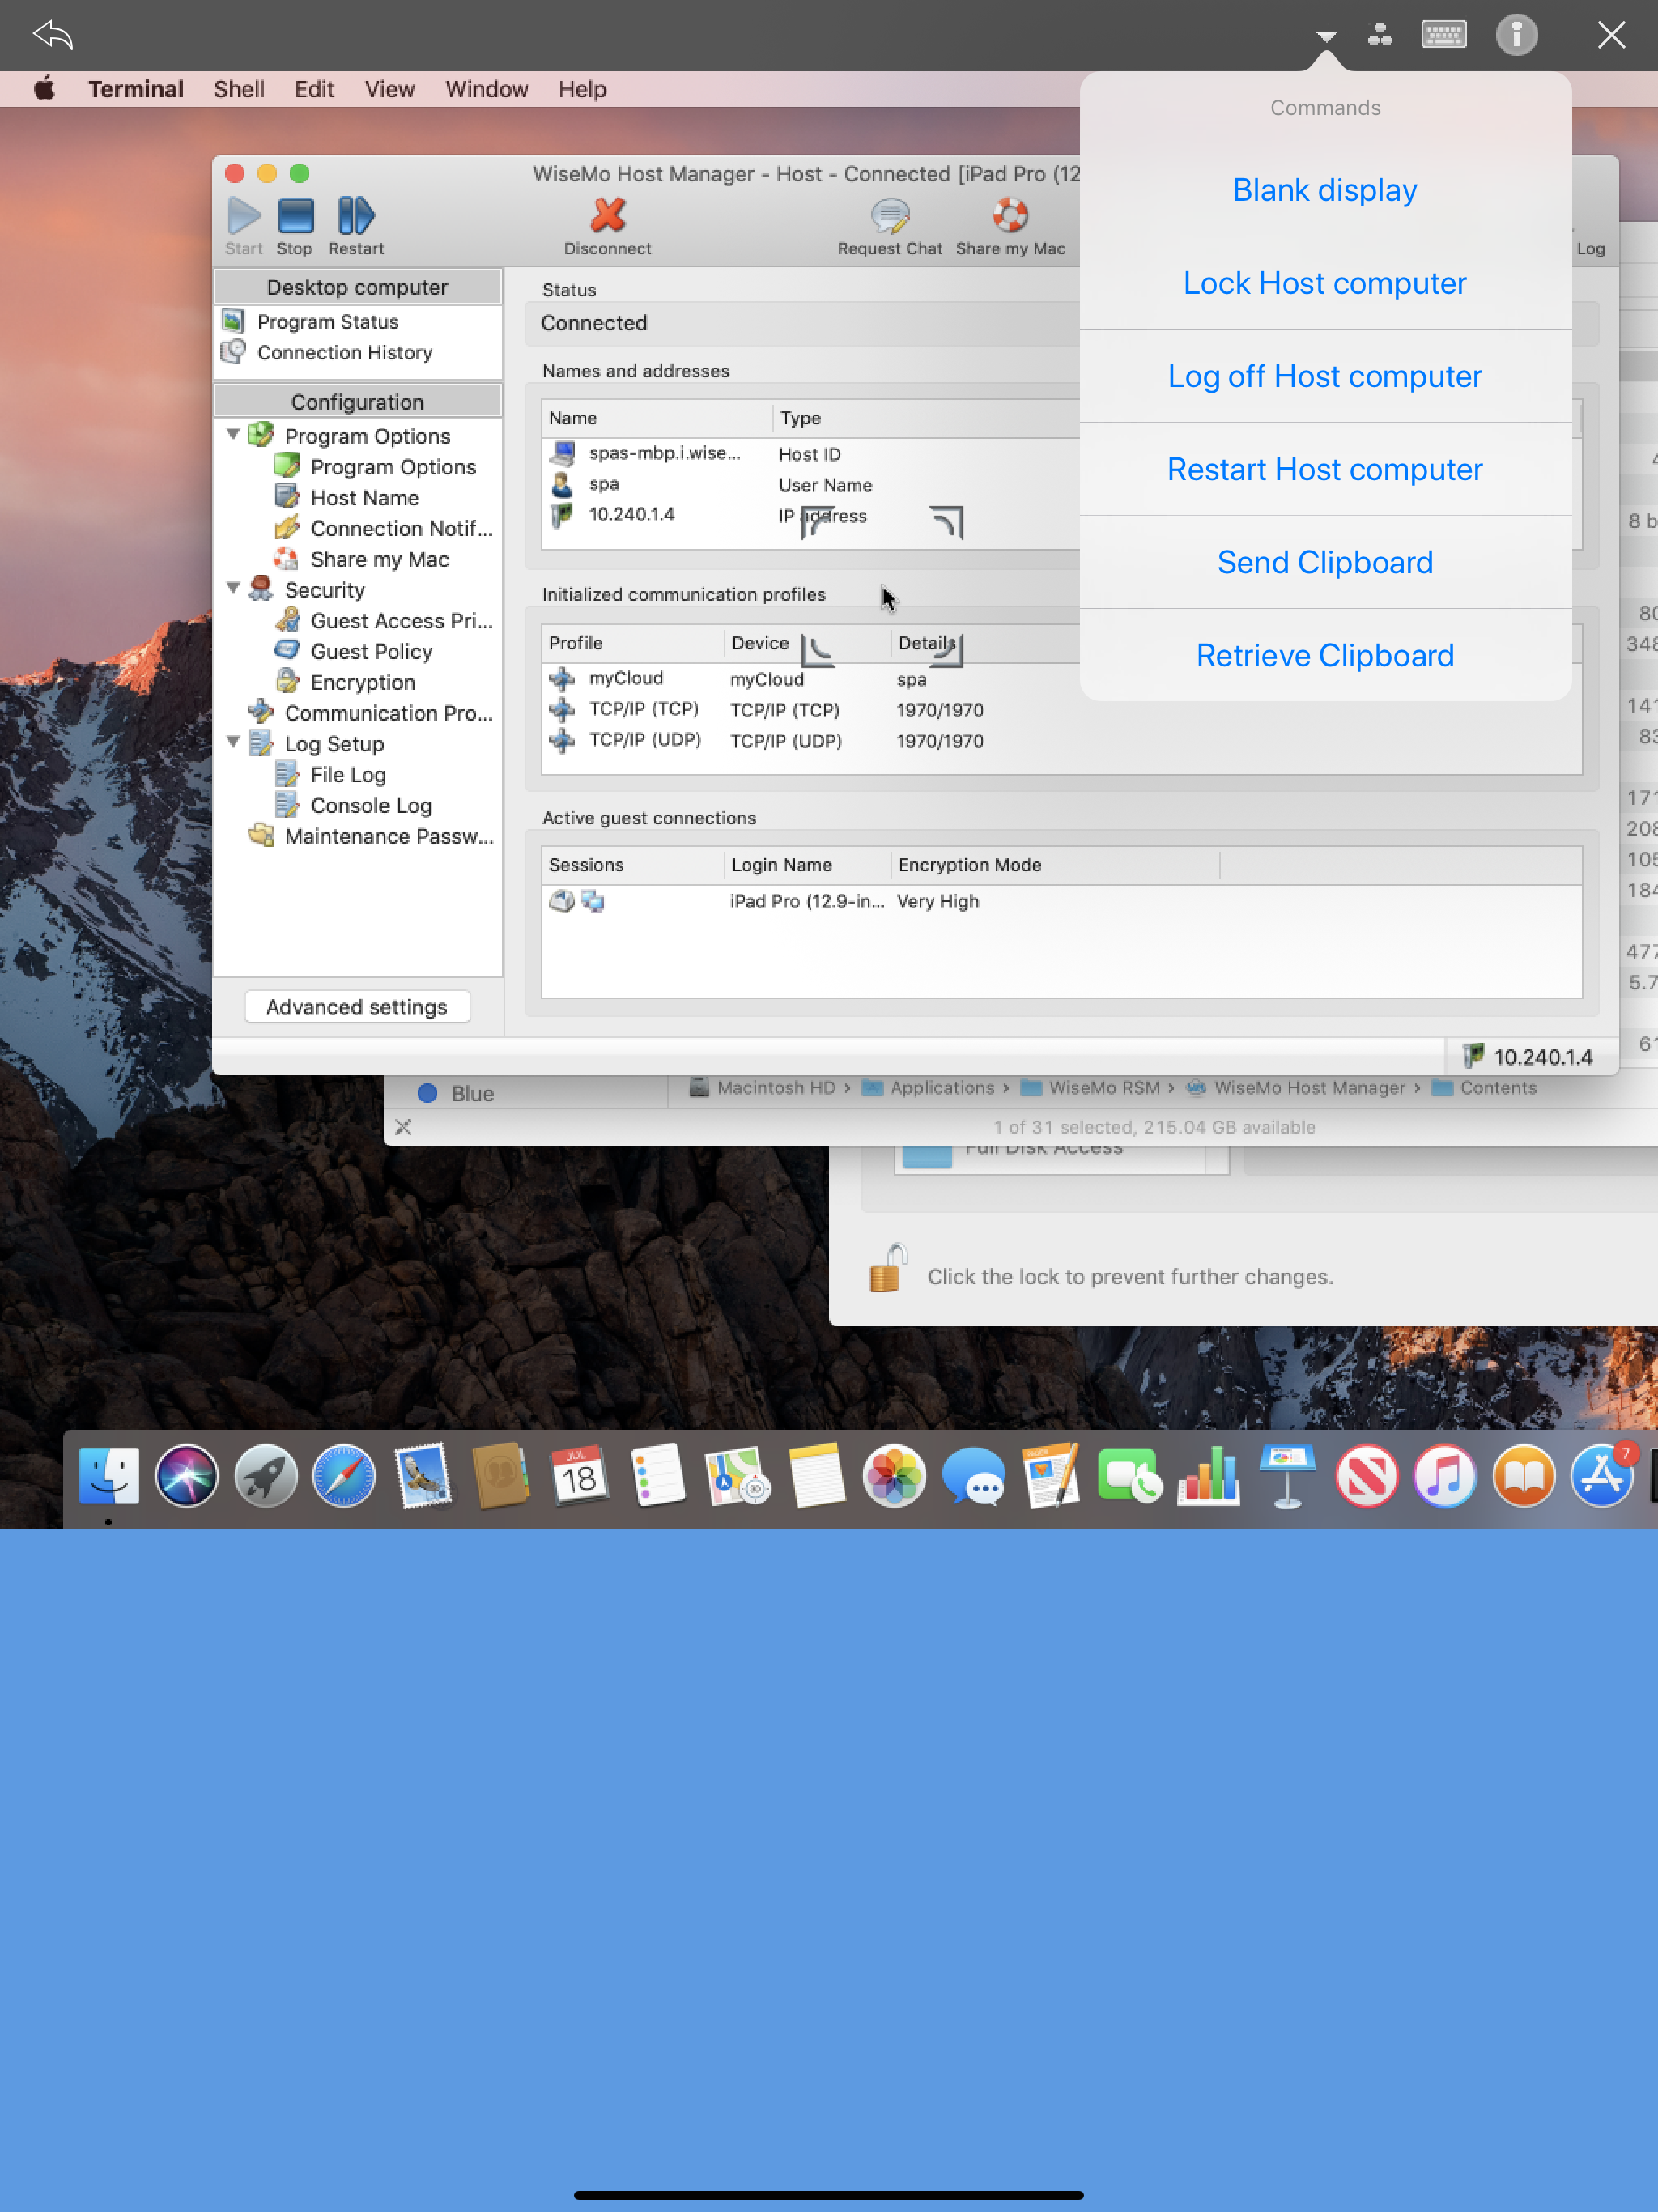
Task: Click the Restart host toolbar icon
Action: pyautogui.click(x=355, y=215)
